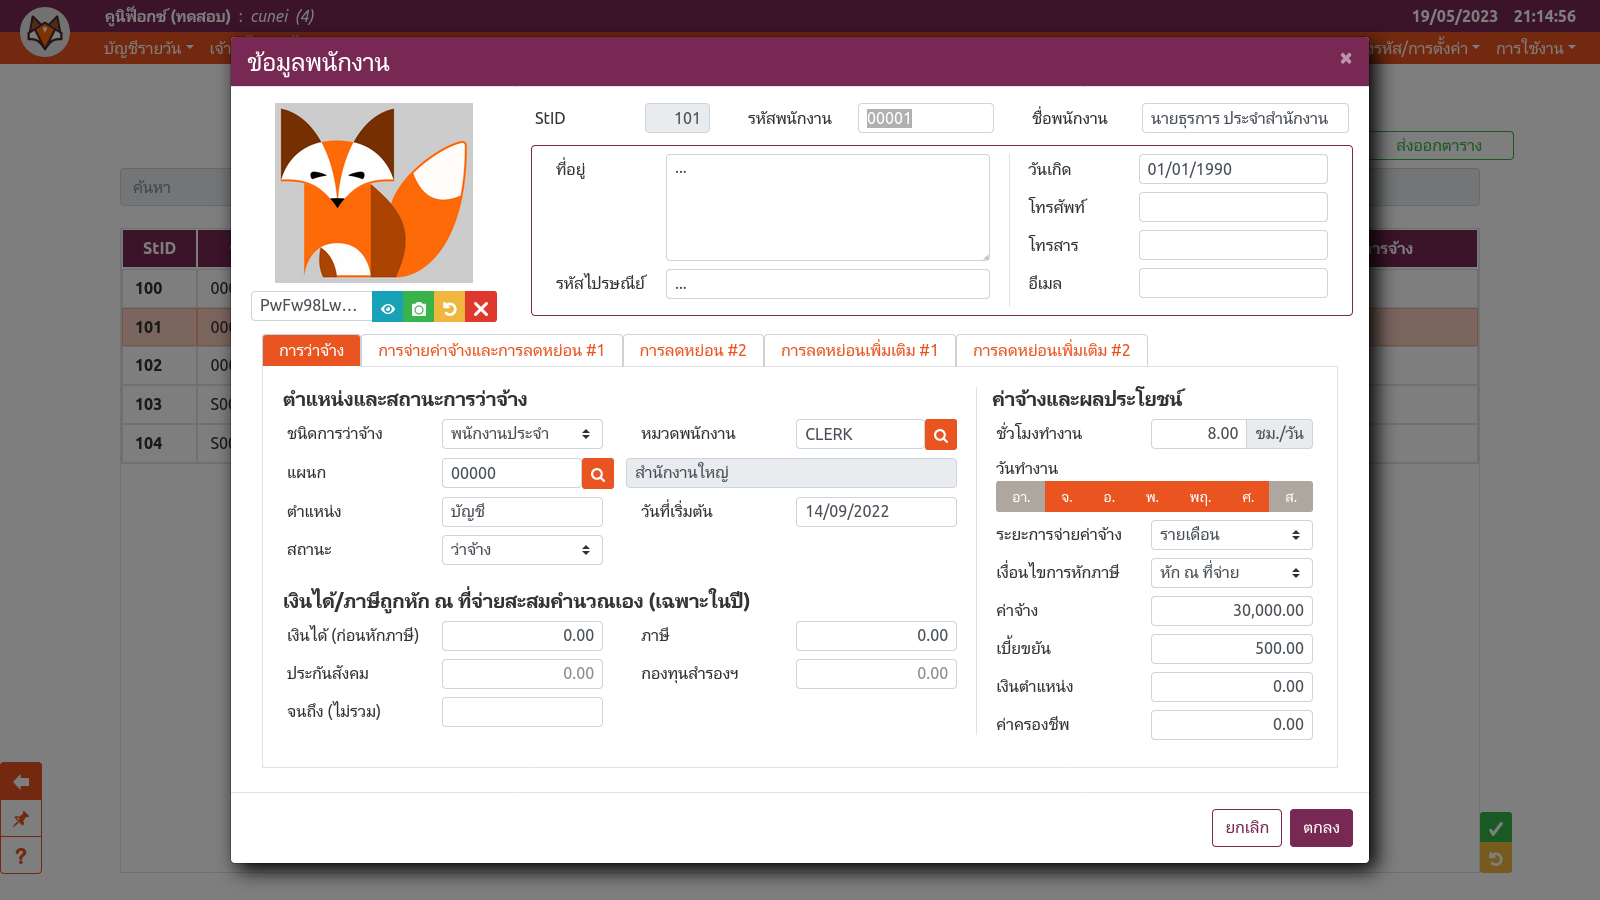Expand the status dropdown showing ว่าจ้าง
This screenshot has width=1600, height=900.
pyautogui.click(x=522, y=550)
